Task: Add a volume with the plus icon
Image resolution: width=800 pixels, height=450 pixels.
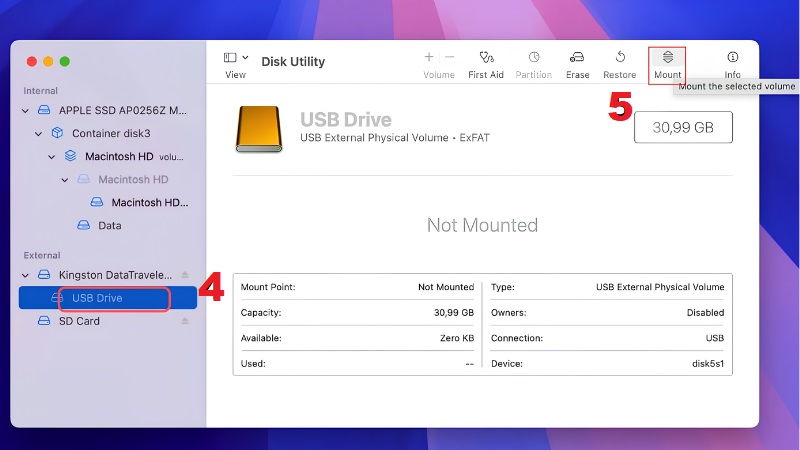Action: (429, 57)
